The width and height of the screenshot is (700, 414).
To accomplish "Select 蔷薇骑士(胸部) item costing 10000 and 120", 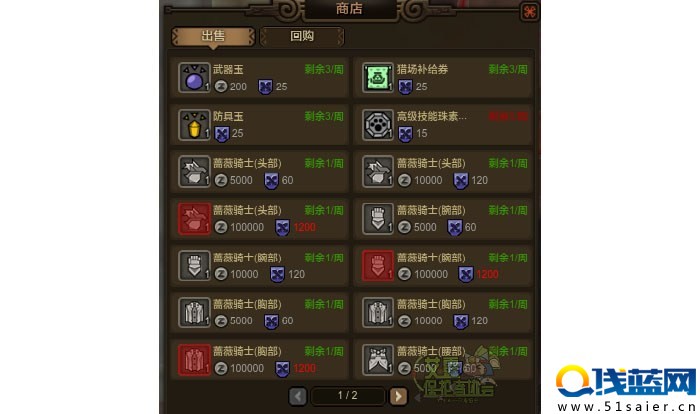I will coord(443,313).
